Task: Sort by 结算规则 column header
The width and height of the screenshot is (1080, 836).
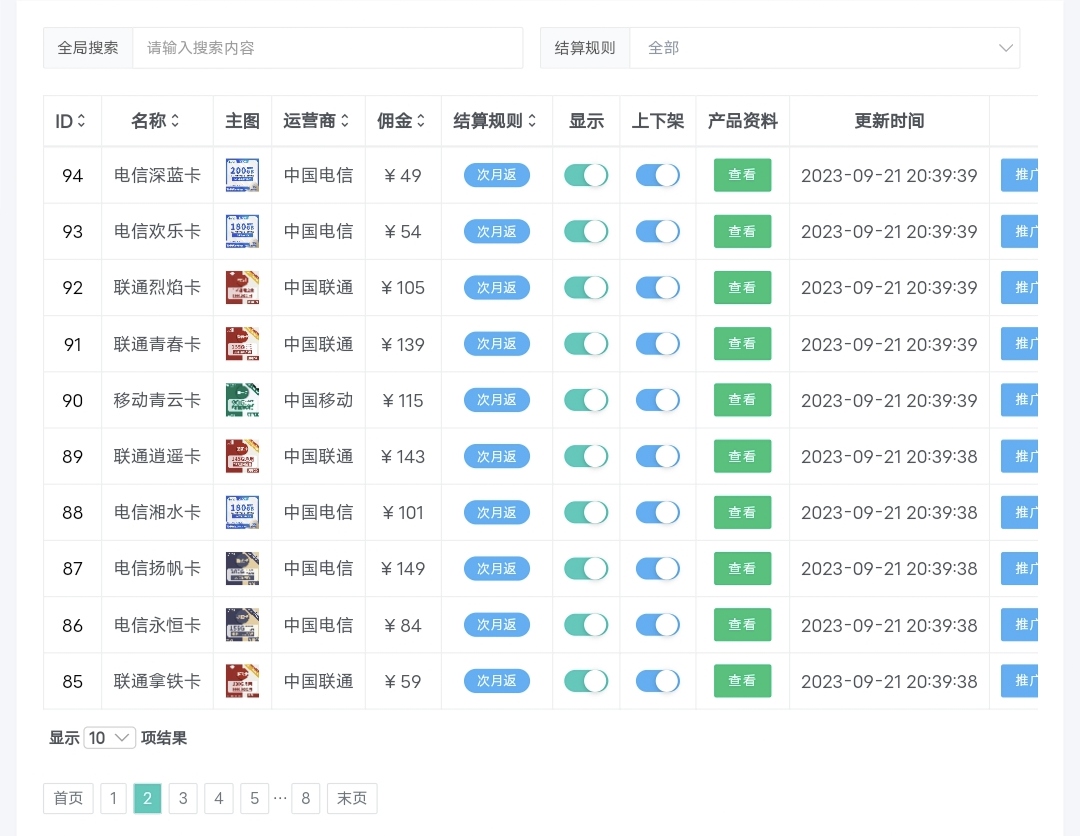Action: (496, 121)
